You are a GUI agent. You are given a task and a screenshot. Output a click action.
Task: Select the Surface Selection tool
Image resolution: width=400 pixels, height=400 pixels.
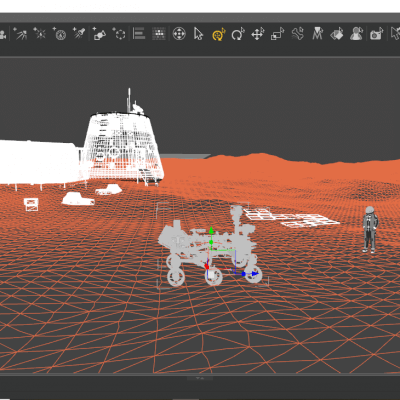click(337, 34)
